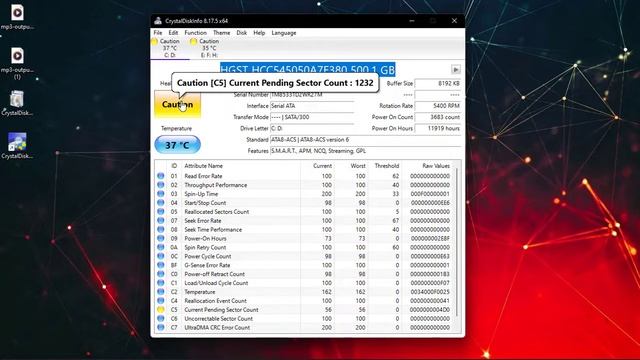Click the blue status icon for Spin Retry Count
The height and width of the screenshot is (360, 640).
point(161,247)
